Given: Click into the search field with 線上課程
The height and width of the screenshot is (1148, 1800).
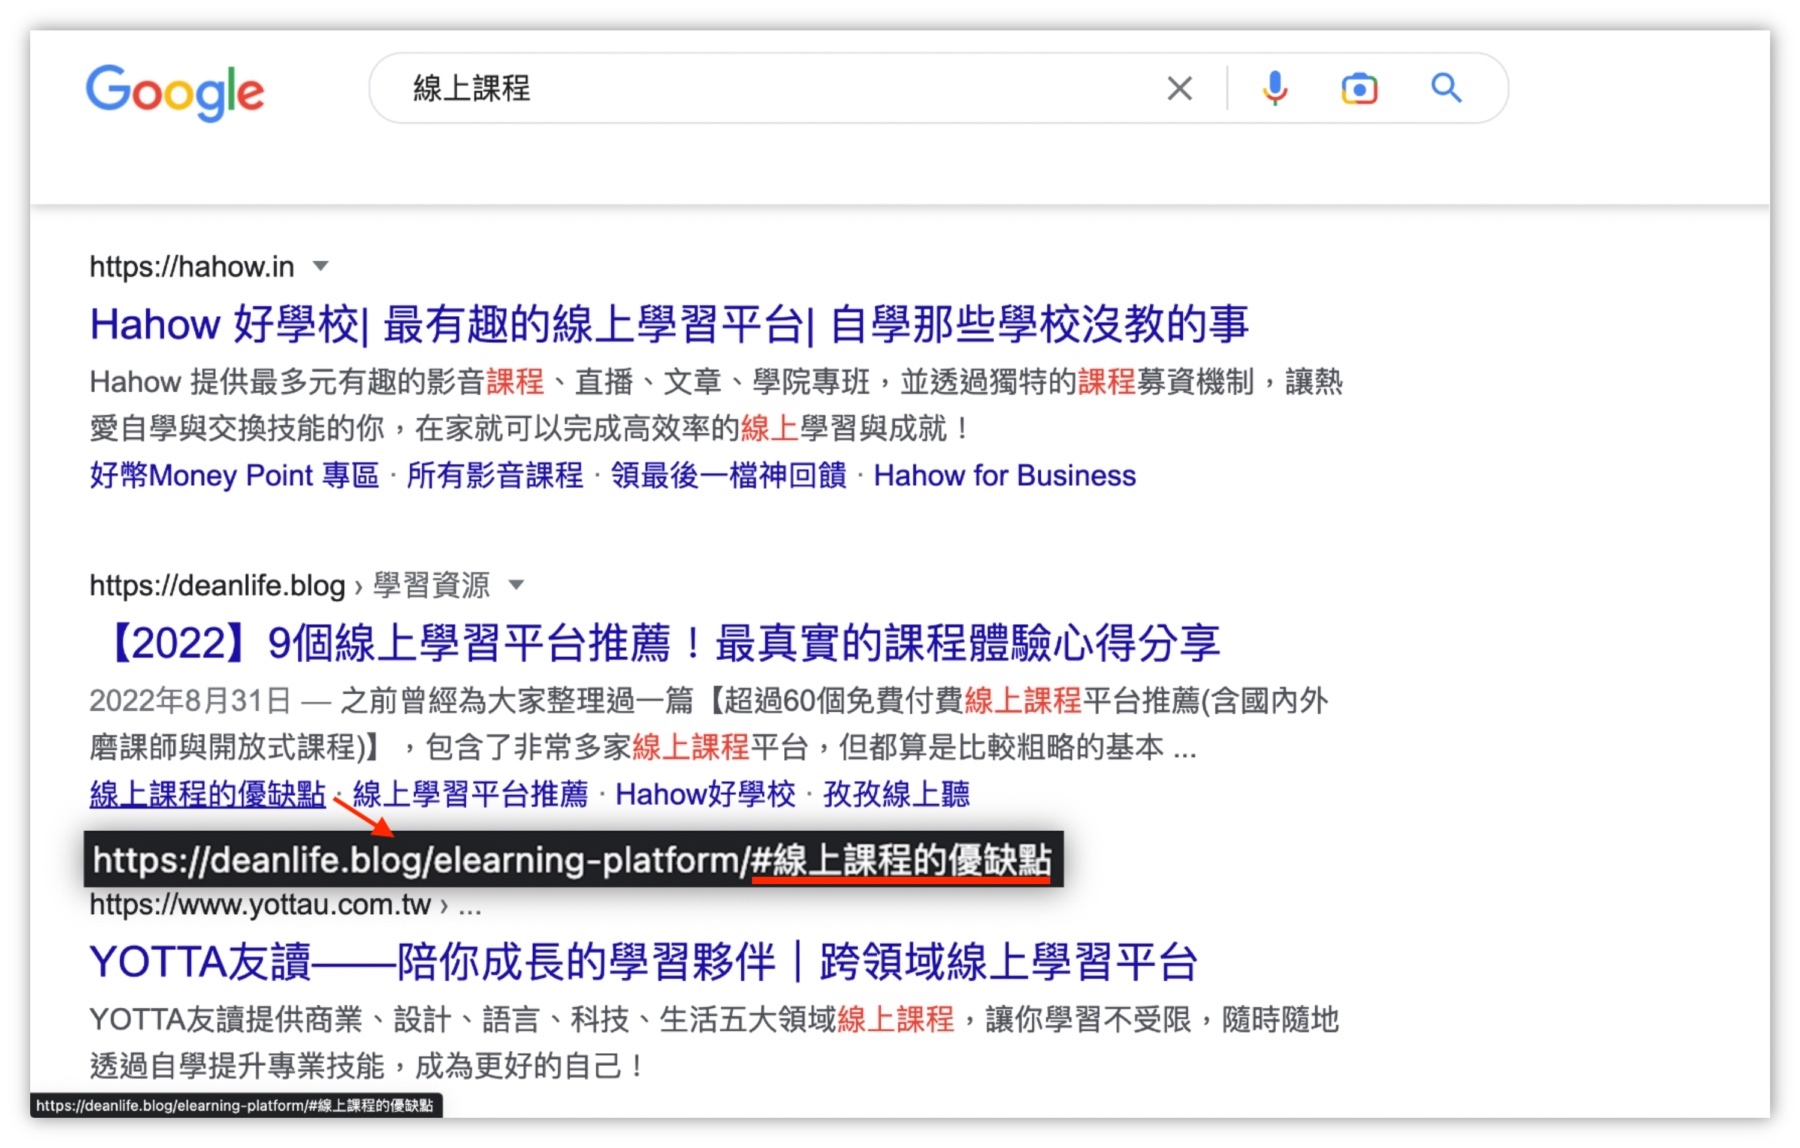Looking at the screenshot, I should coord(780,89).
